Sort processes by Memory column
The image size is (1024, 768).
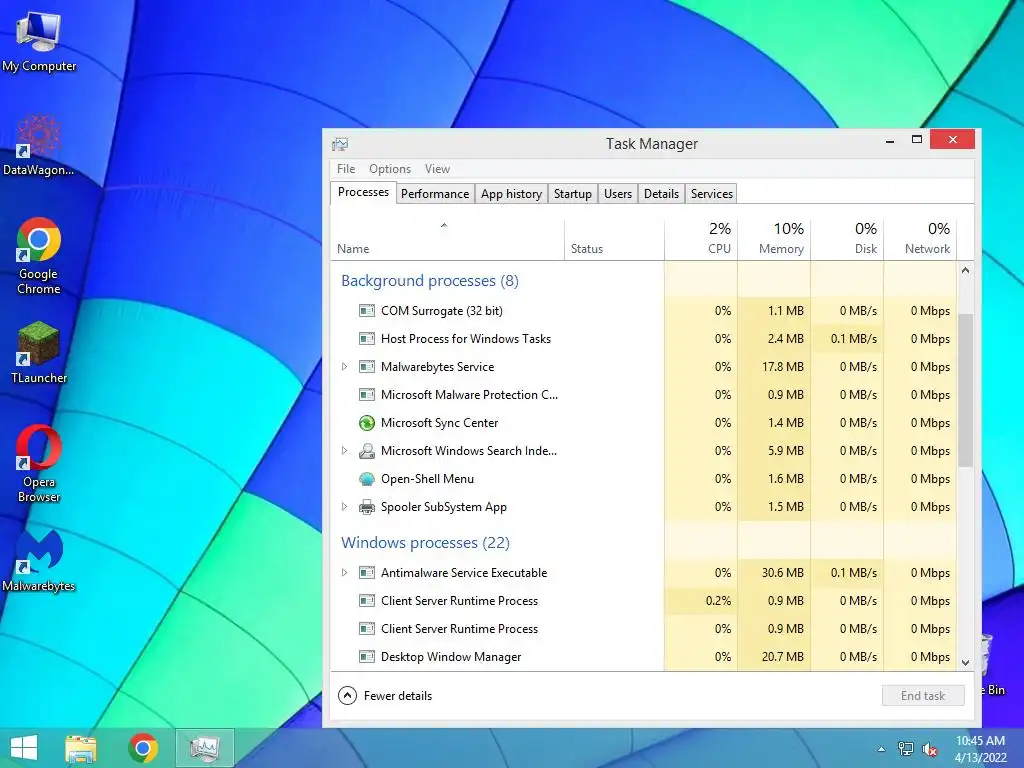(x=775, y=240)
